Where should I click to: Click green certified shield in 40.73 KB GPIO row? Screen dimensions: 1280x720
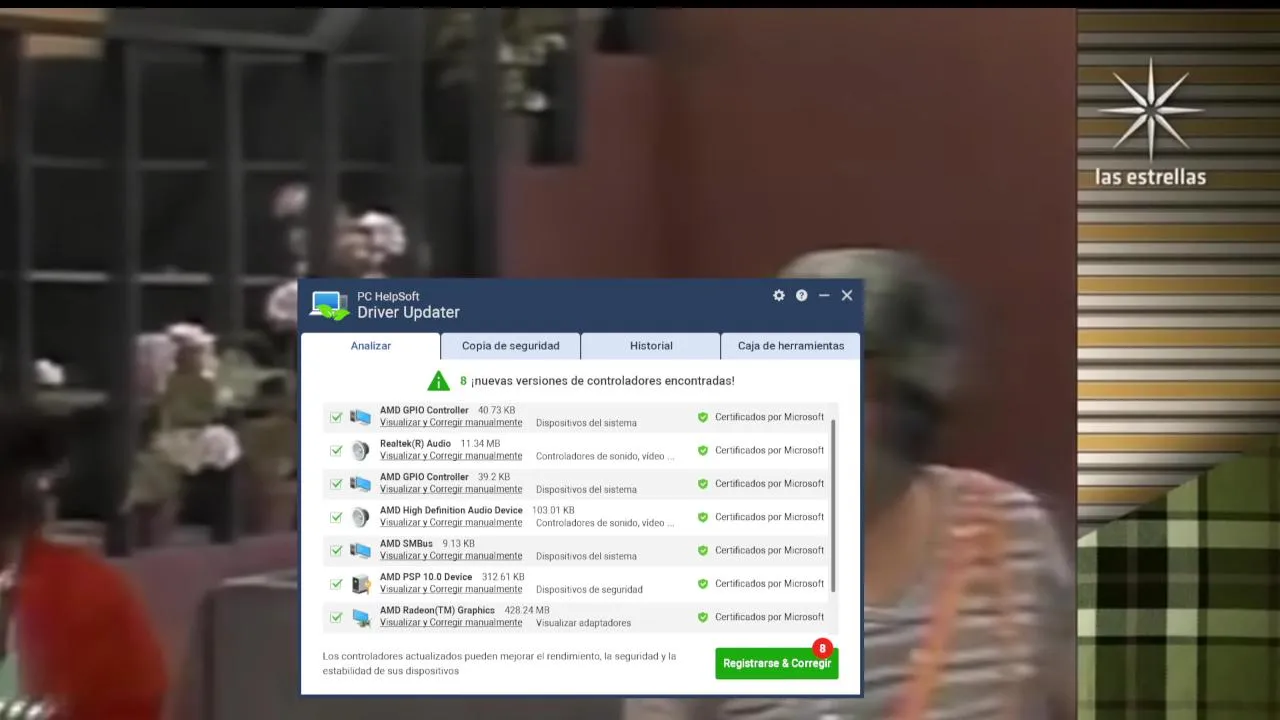click(703, 417)
